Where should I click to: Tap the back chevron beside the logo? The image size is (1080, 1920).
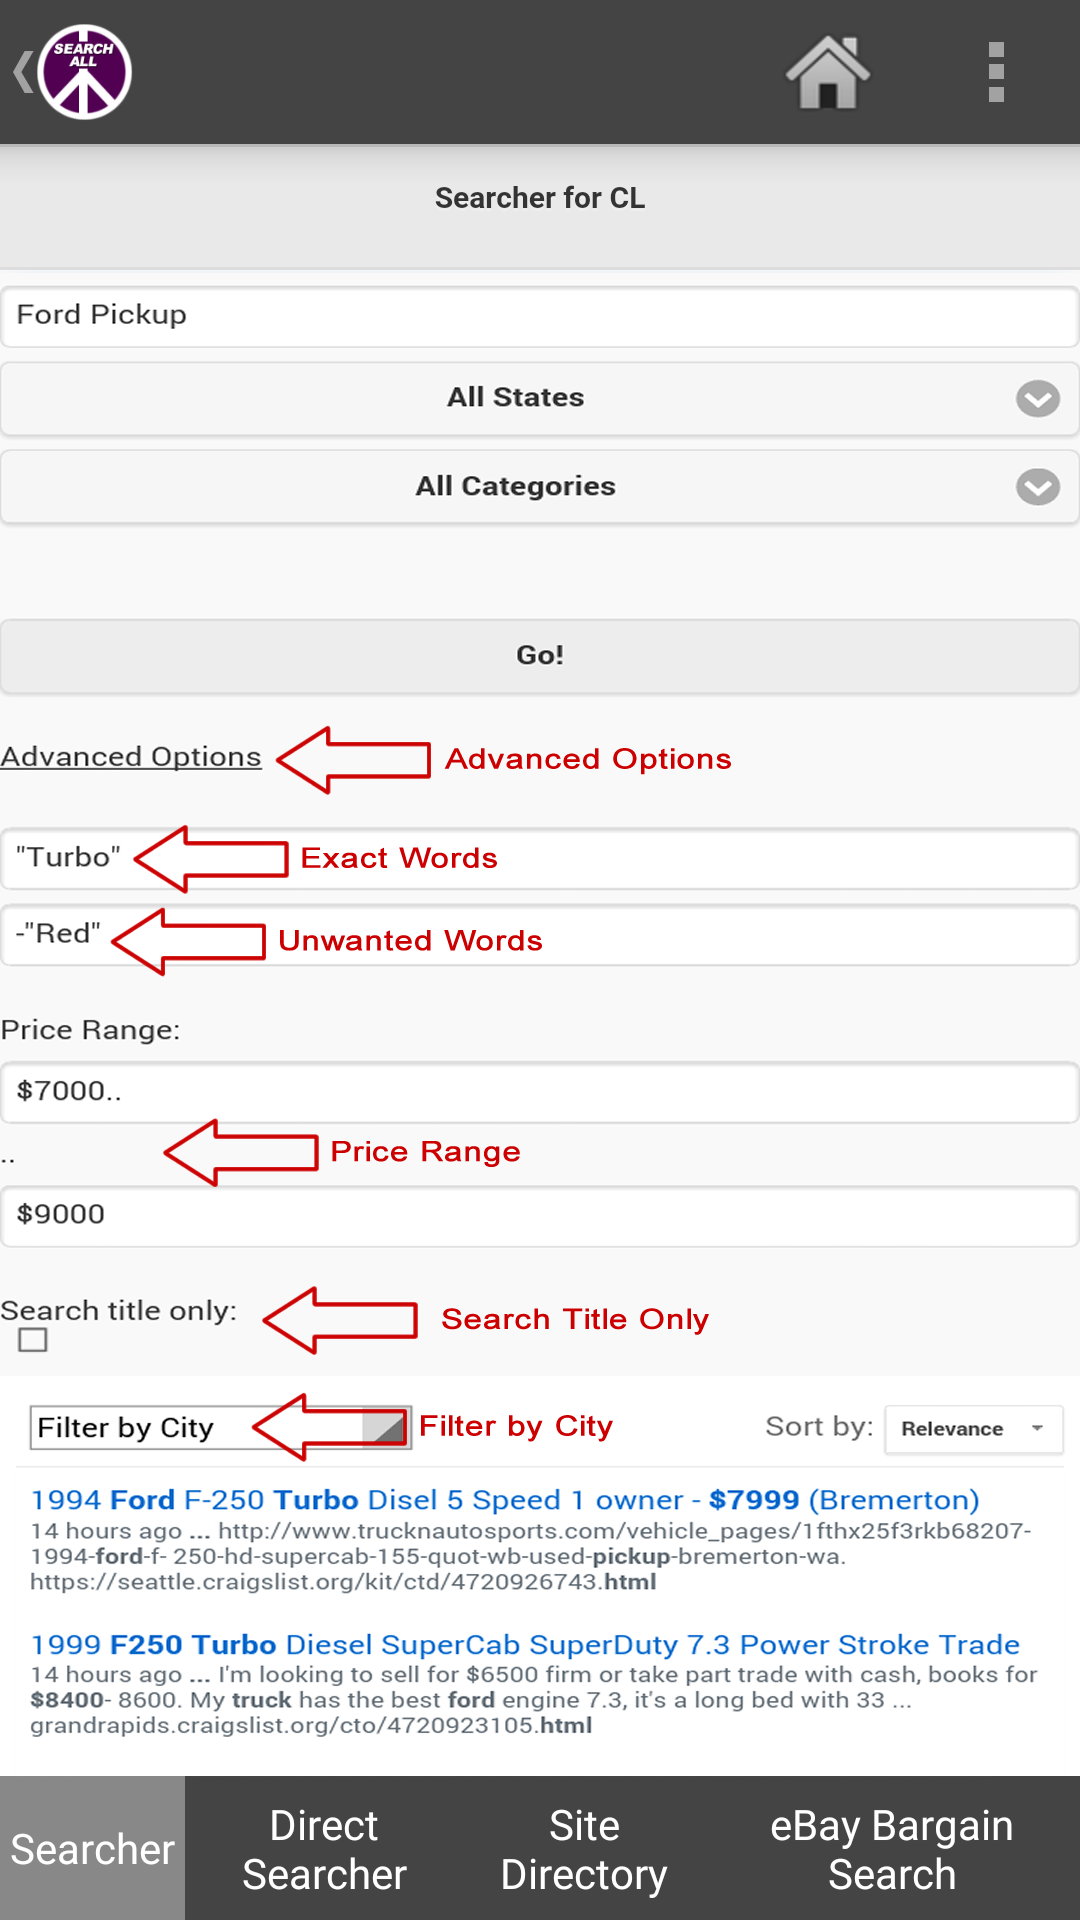[x=20, y=72]
